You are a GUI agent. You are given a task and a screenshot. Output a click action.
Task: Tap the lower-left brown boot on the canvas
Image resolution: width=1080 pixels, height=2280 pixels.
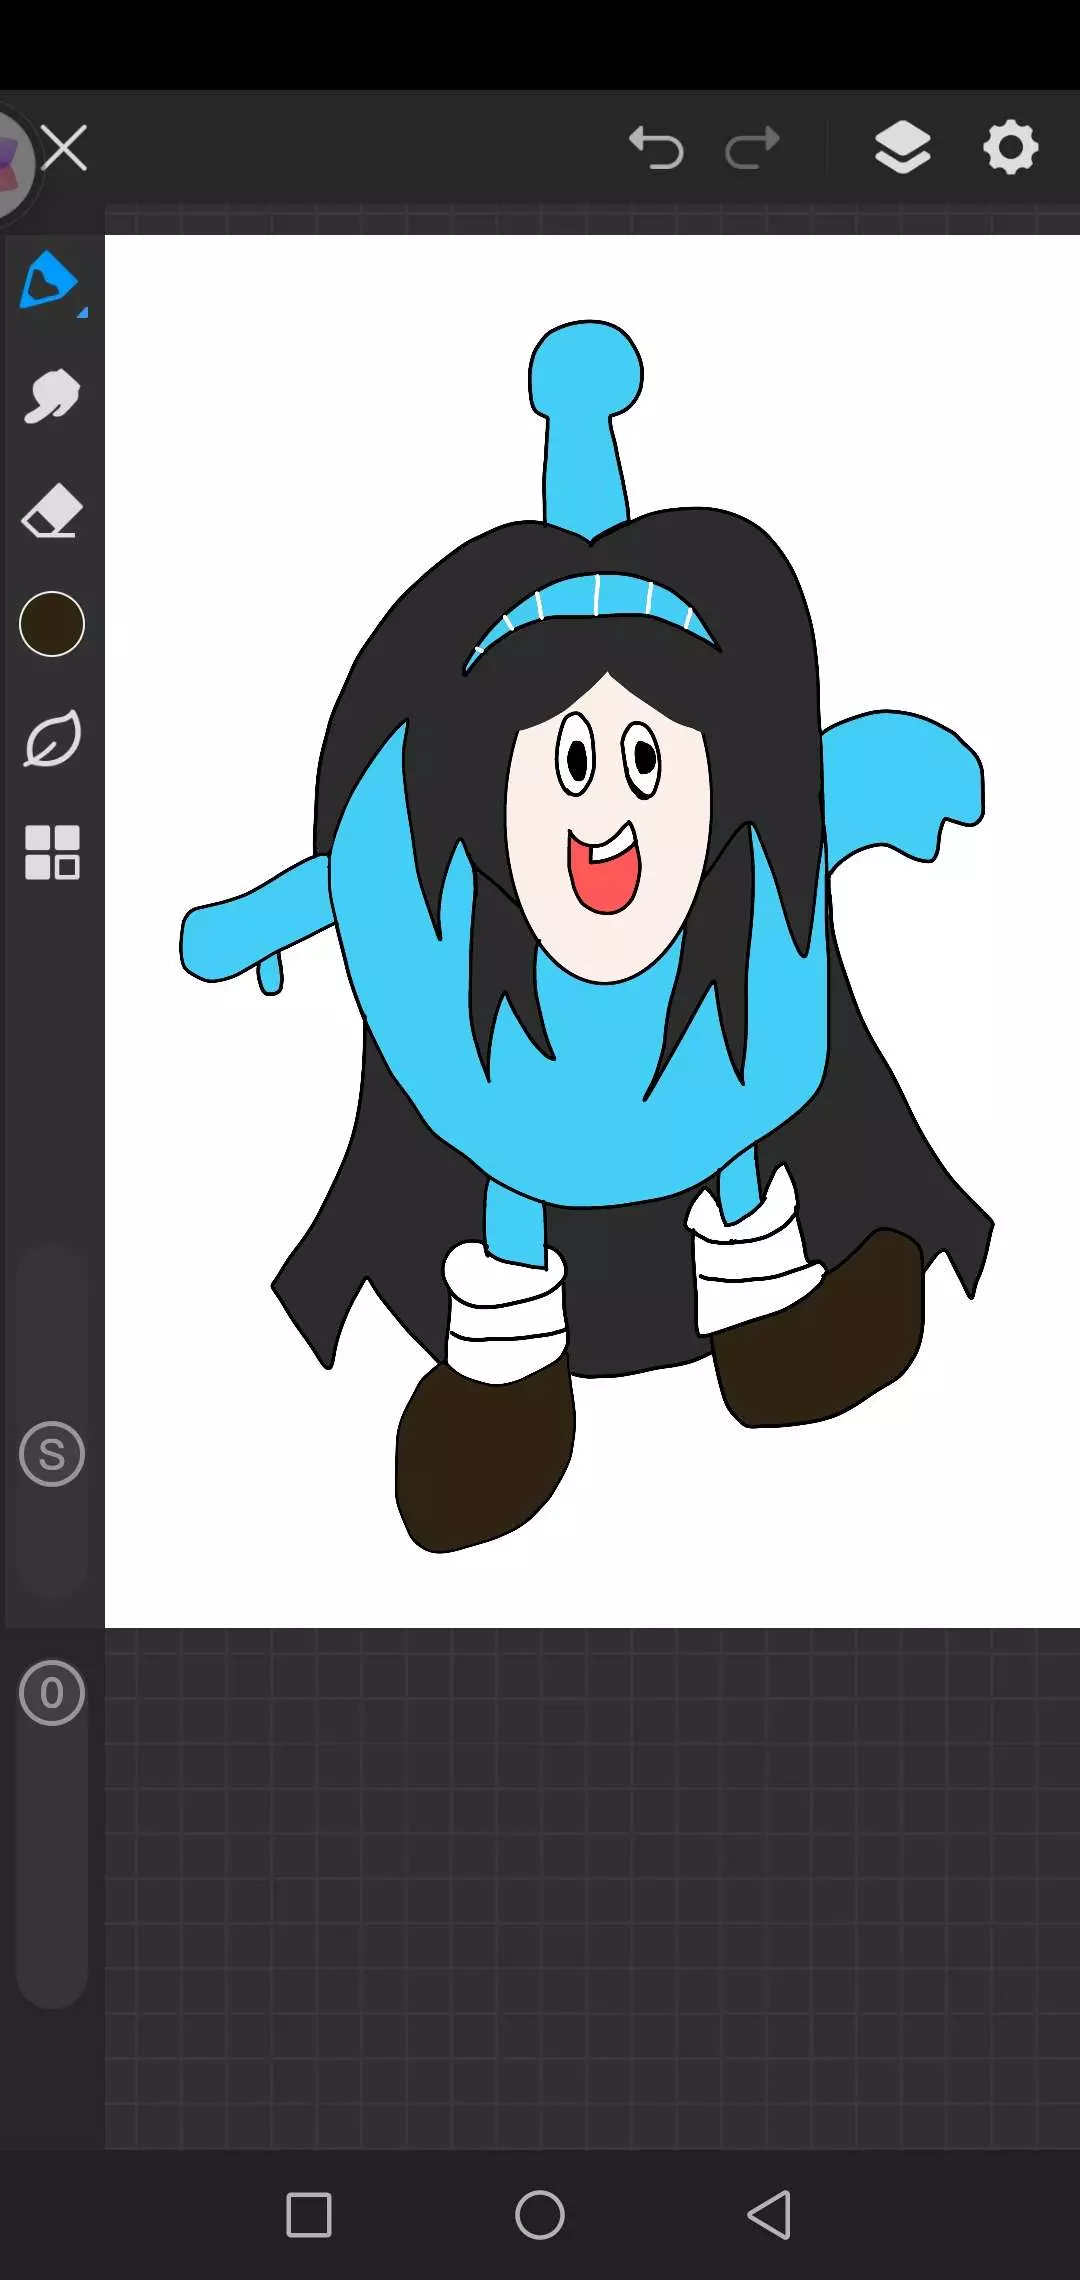480,1455
